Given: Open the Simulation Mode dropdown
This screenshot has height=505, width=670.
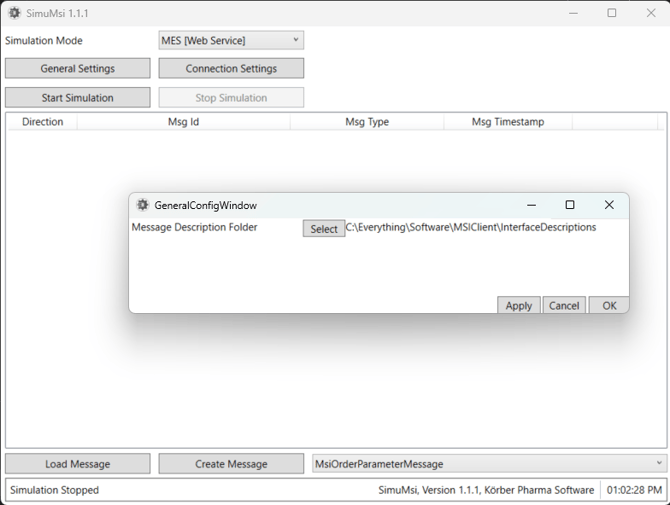Looking at the screenshot, I should (x=231, y=41).
